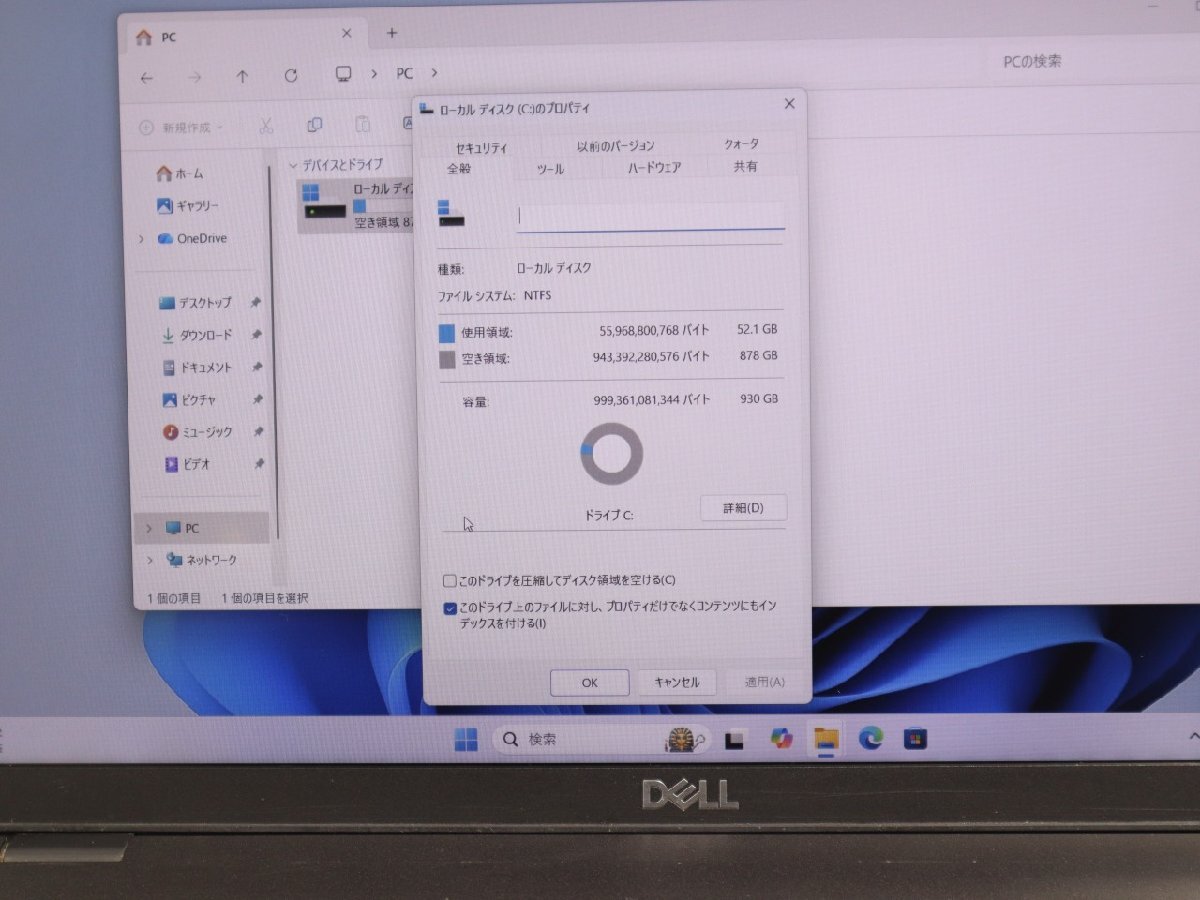Viewport: 1200px width, 900px height.
Task: Click the Copy icon in Explorer toolbar
Action: coord(315,125)
